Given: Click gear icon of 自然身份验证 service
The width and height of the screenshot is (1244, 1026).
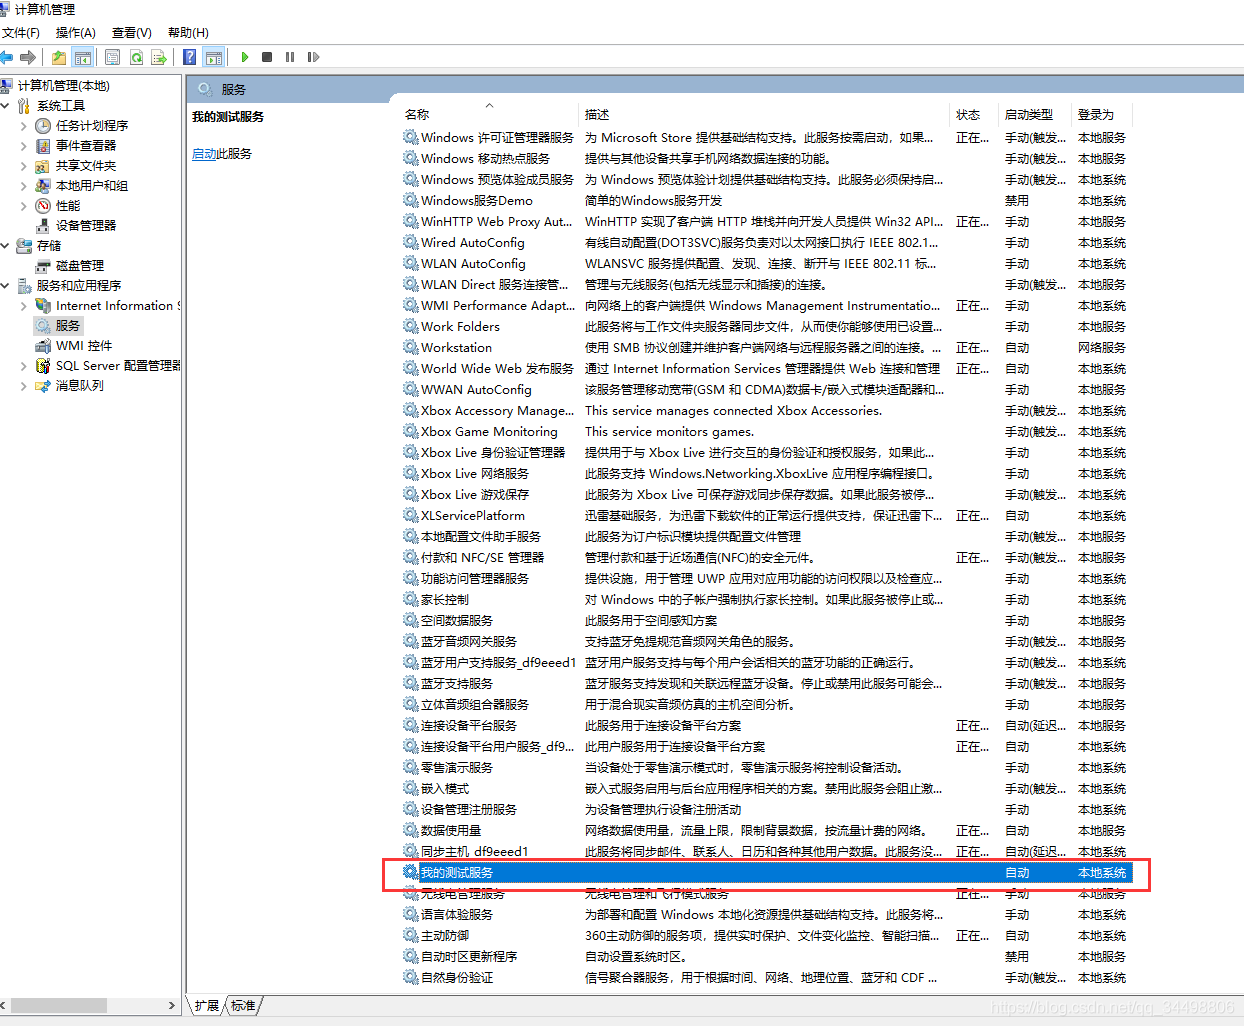Looking at the screenshot, I should click(x=411, y=978).
